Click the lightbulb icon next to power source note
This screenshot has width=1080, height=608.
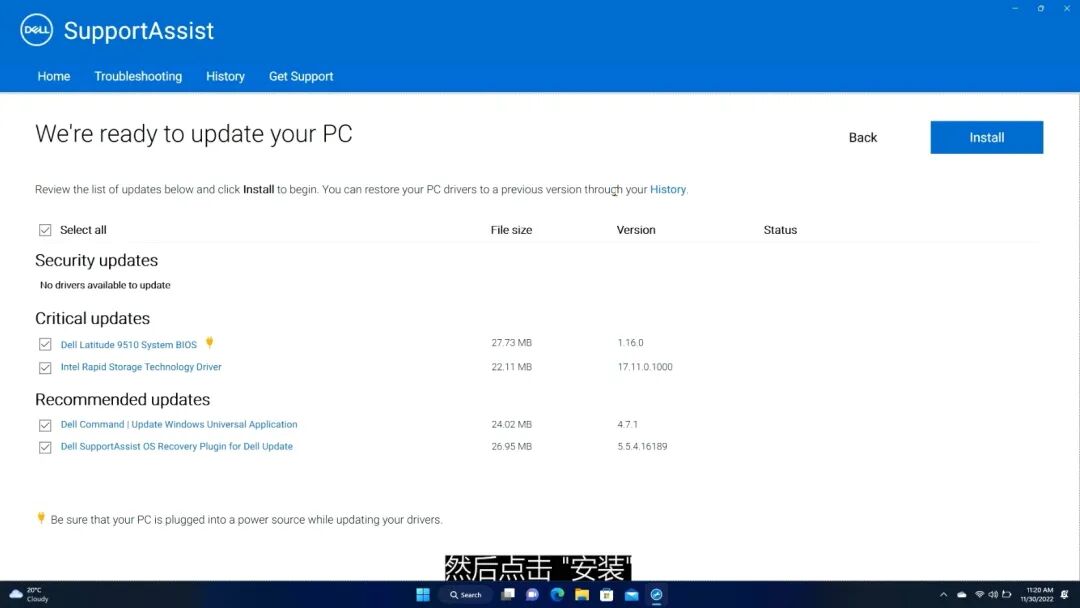pyautogui.click(x=41, y=518)
